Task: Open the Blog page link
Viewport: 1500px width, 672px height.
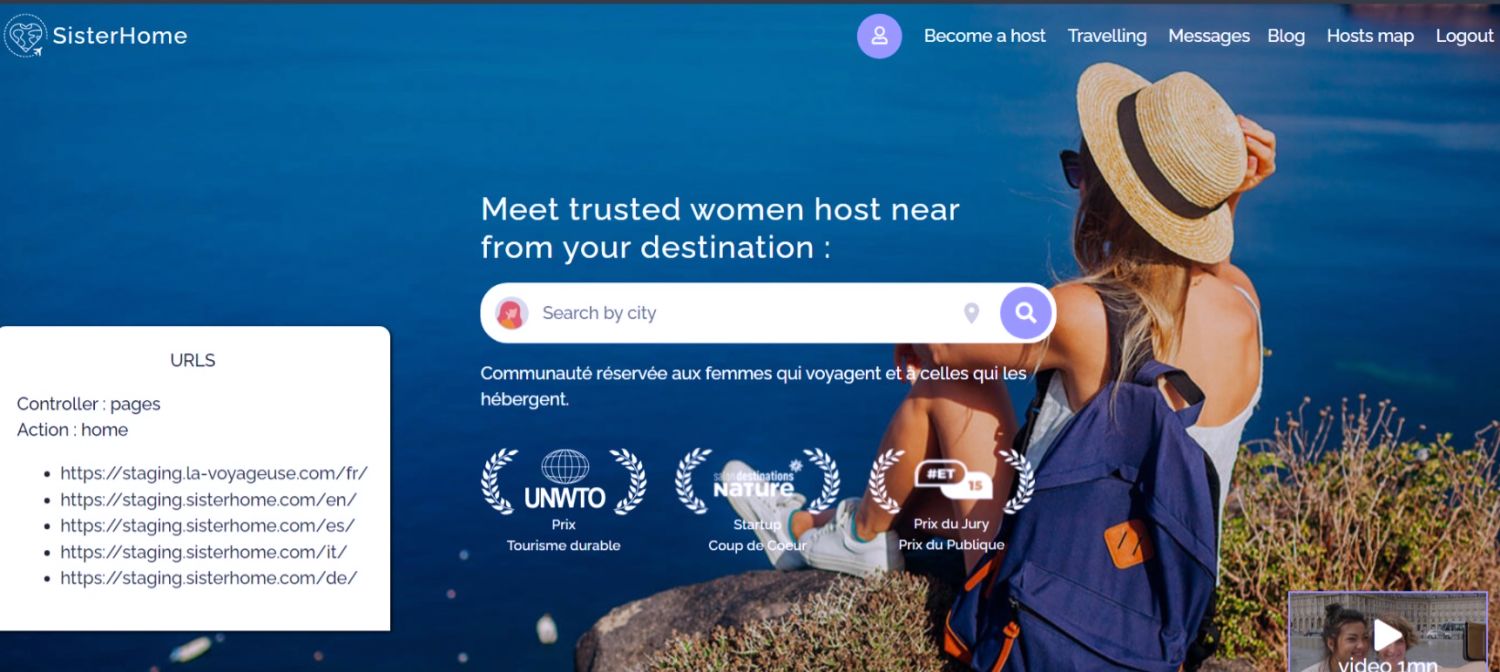Action: [1286, 36]
